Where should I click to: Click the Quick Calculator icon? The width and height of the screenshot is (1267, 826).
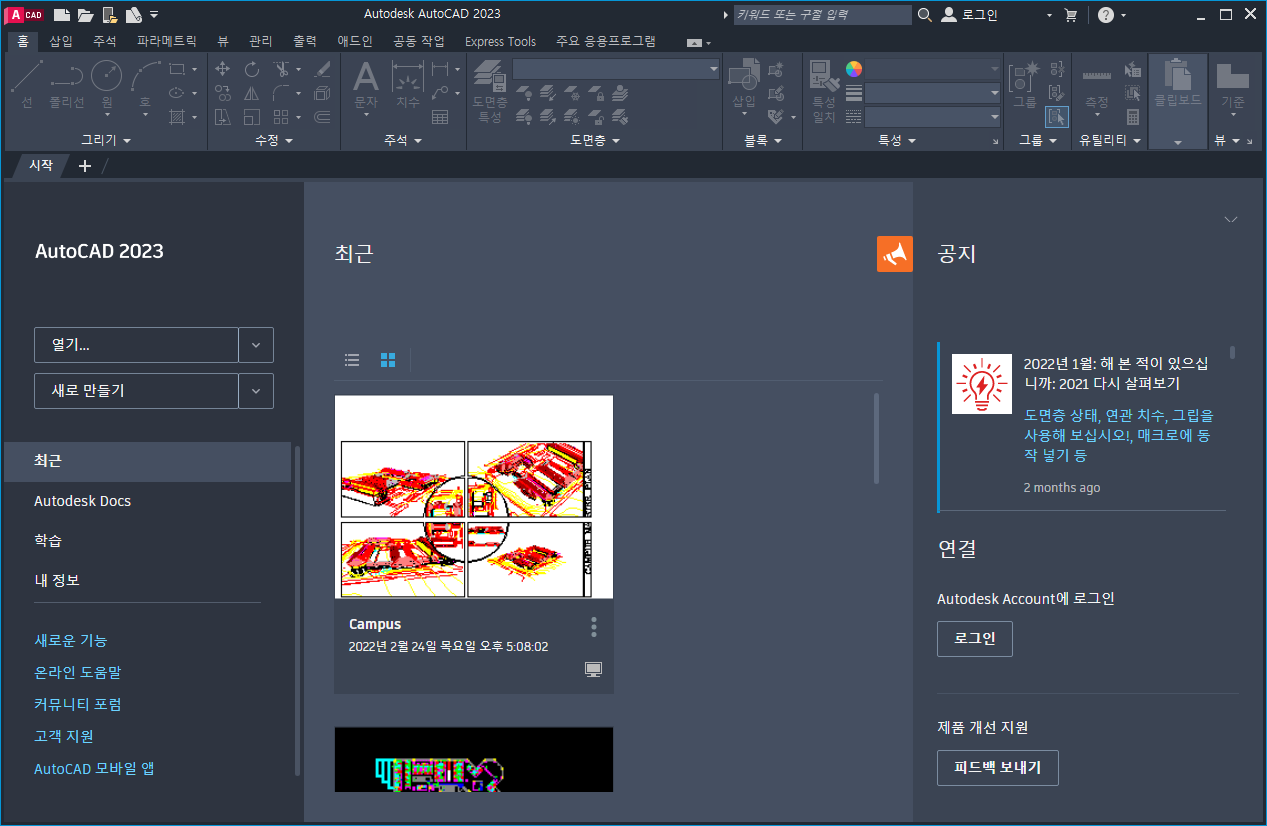pyautogui.click(x=1133, y=117)
